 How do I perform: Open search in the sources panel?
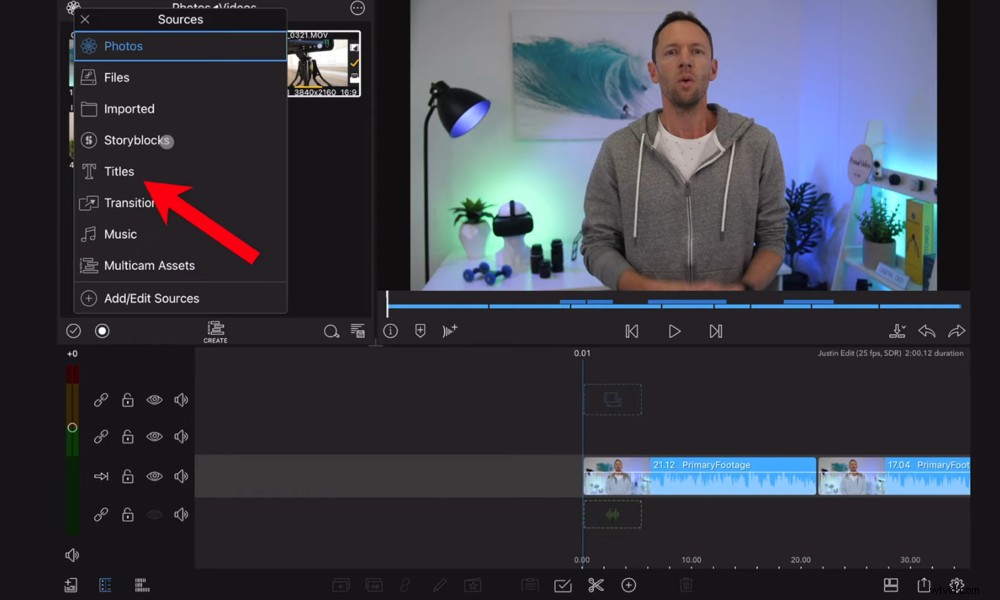(x=331, y=331)
